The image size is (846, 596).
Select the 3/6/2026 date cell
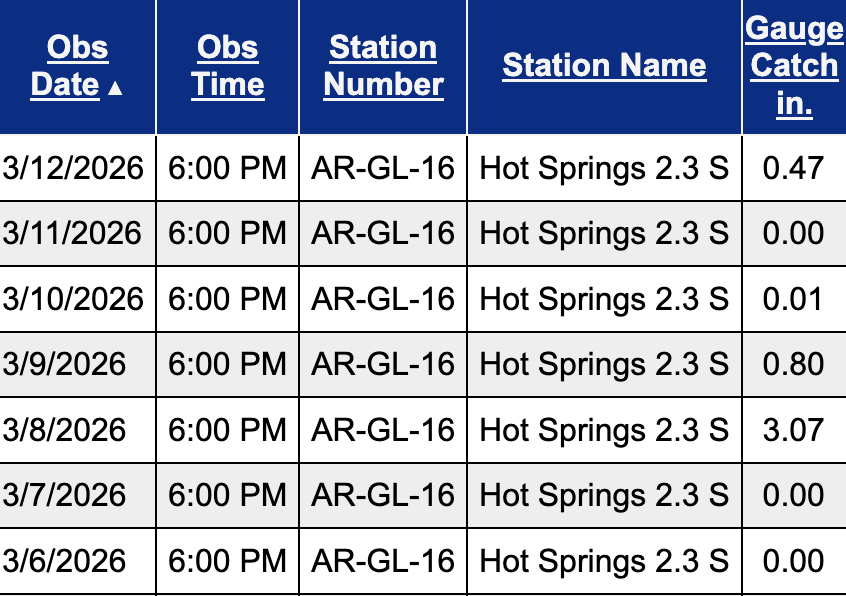65,561
